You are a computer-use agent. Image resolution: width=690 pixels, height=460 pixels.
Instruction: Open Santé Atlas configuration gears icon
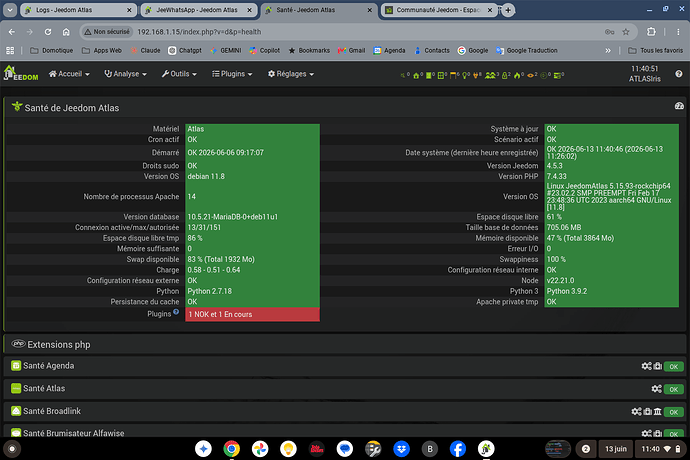(656, 389)
